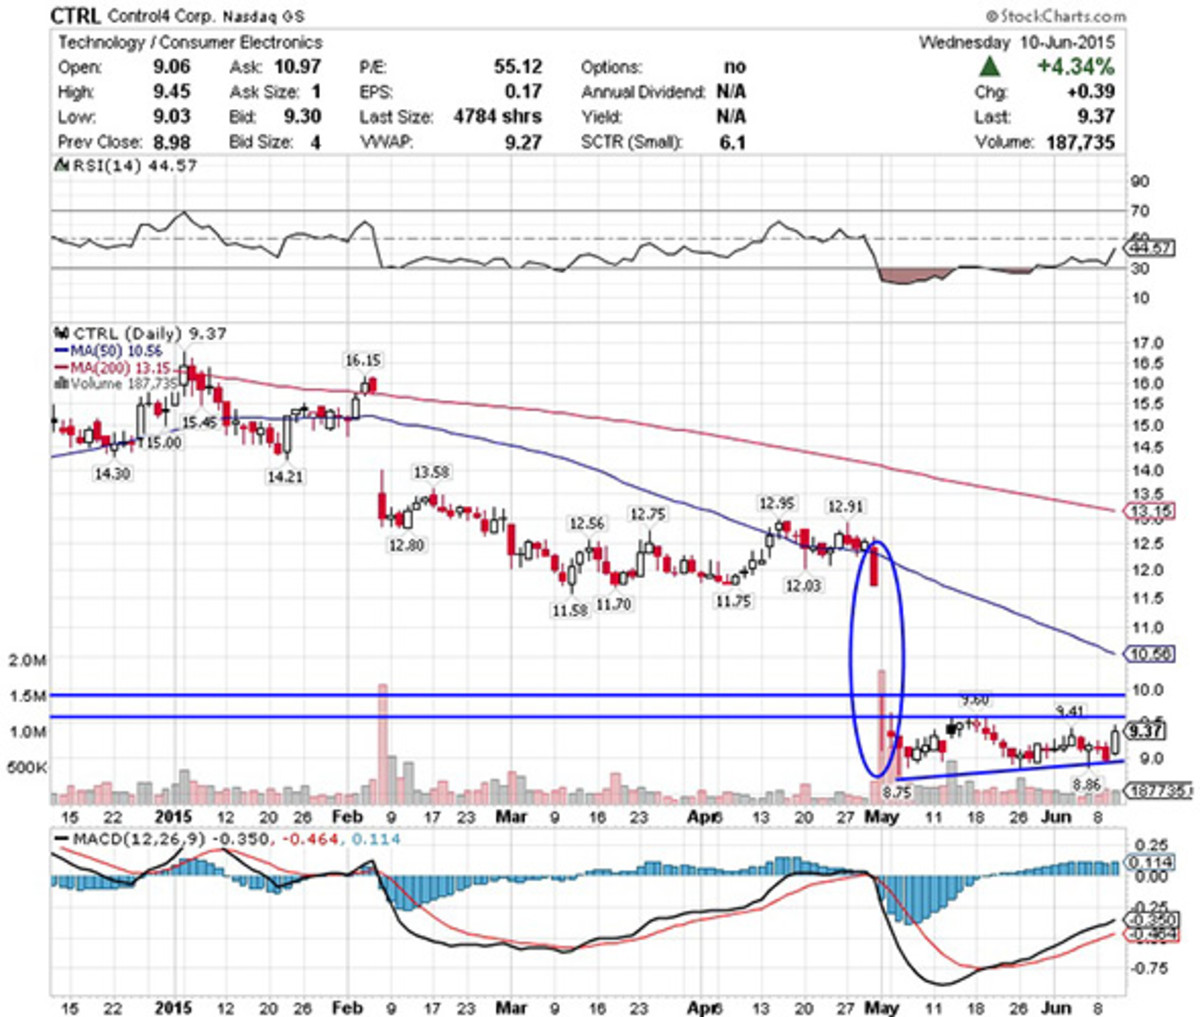Click the EPS value '0.17'
Image resolution: width=1200 pixels, height=1017 pixels.
coord(524,92)
